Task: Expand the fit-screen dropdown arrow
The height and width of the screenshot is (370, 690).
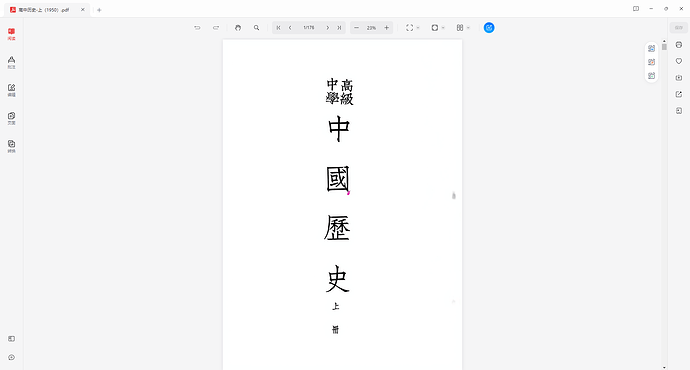Action: [418, 28]
